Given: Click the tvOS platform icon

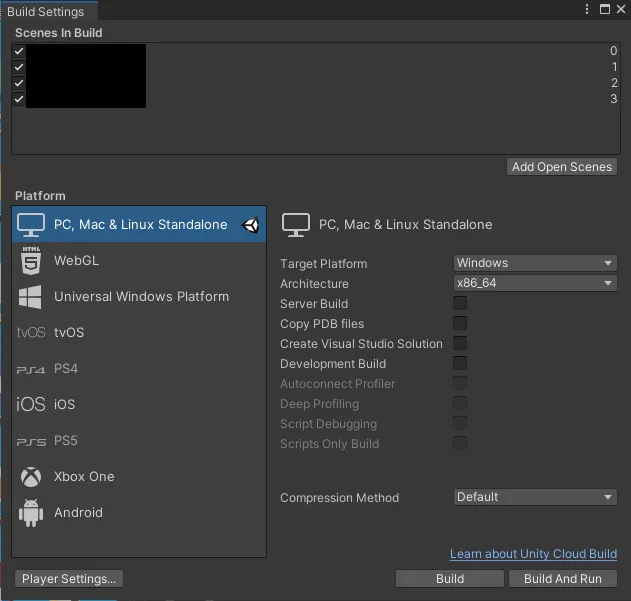Looking at the screenshot, I should [x=31, y=333].
